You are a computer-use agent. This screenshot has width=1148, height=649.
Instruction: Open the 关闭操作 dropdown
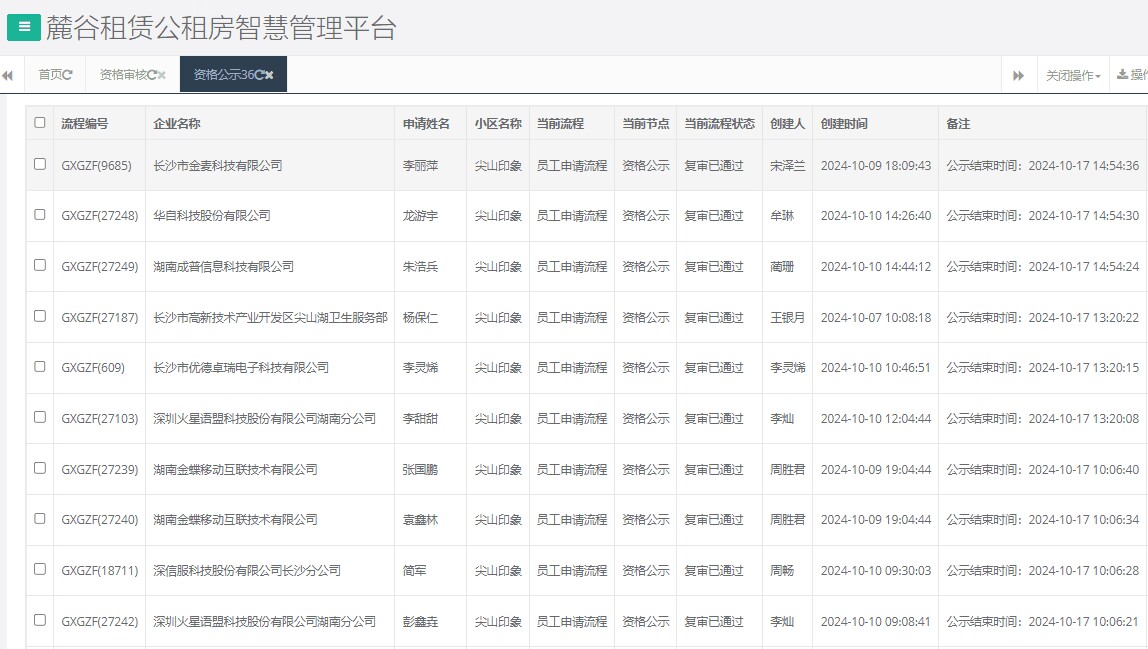(x=1068, y=74)
